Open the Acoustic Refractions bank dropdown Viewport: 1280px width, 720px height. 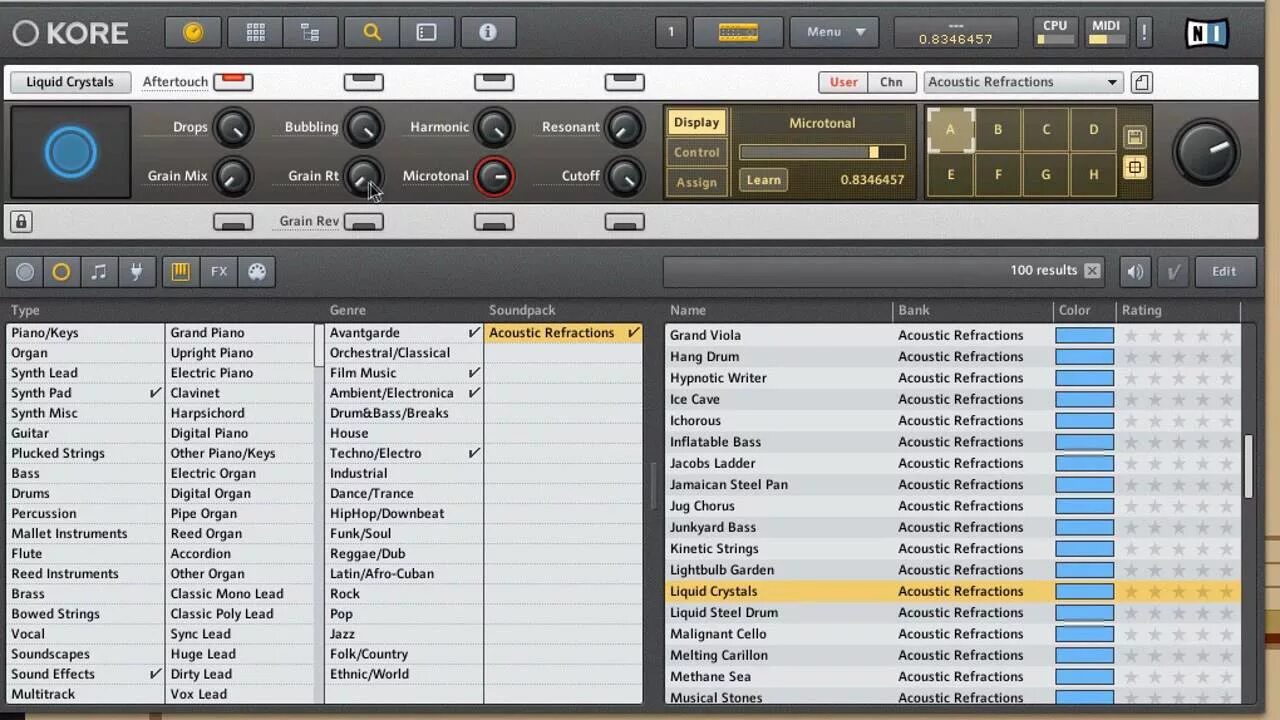[x=1023, y=82]
